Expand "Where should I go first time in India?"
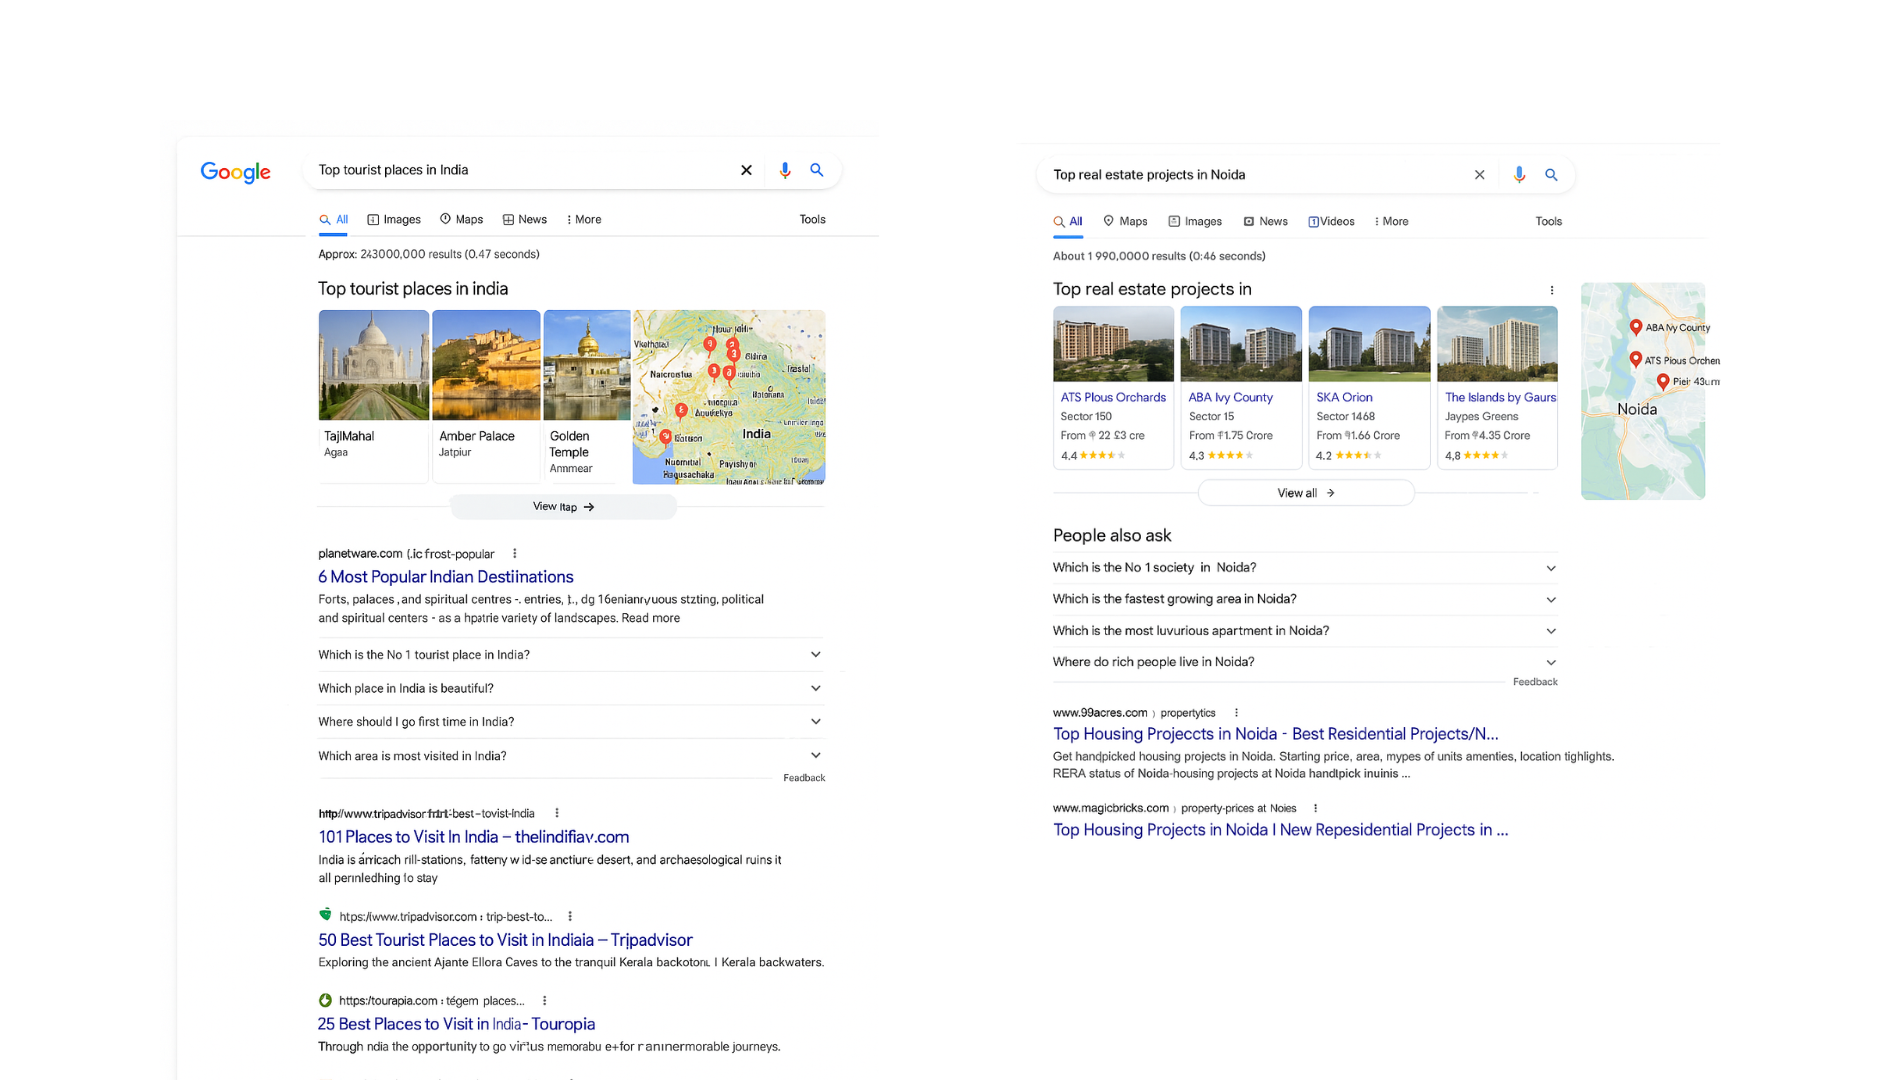This screenshot has height=1080, width=1900. (x=571, y=722)
